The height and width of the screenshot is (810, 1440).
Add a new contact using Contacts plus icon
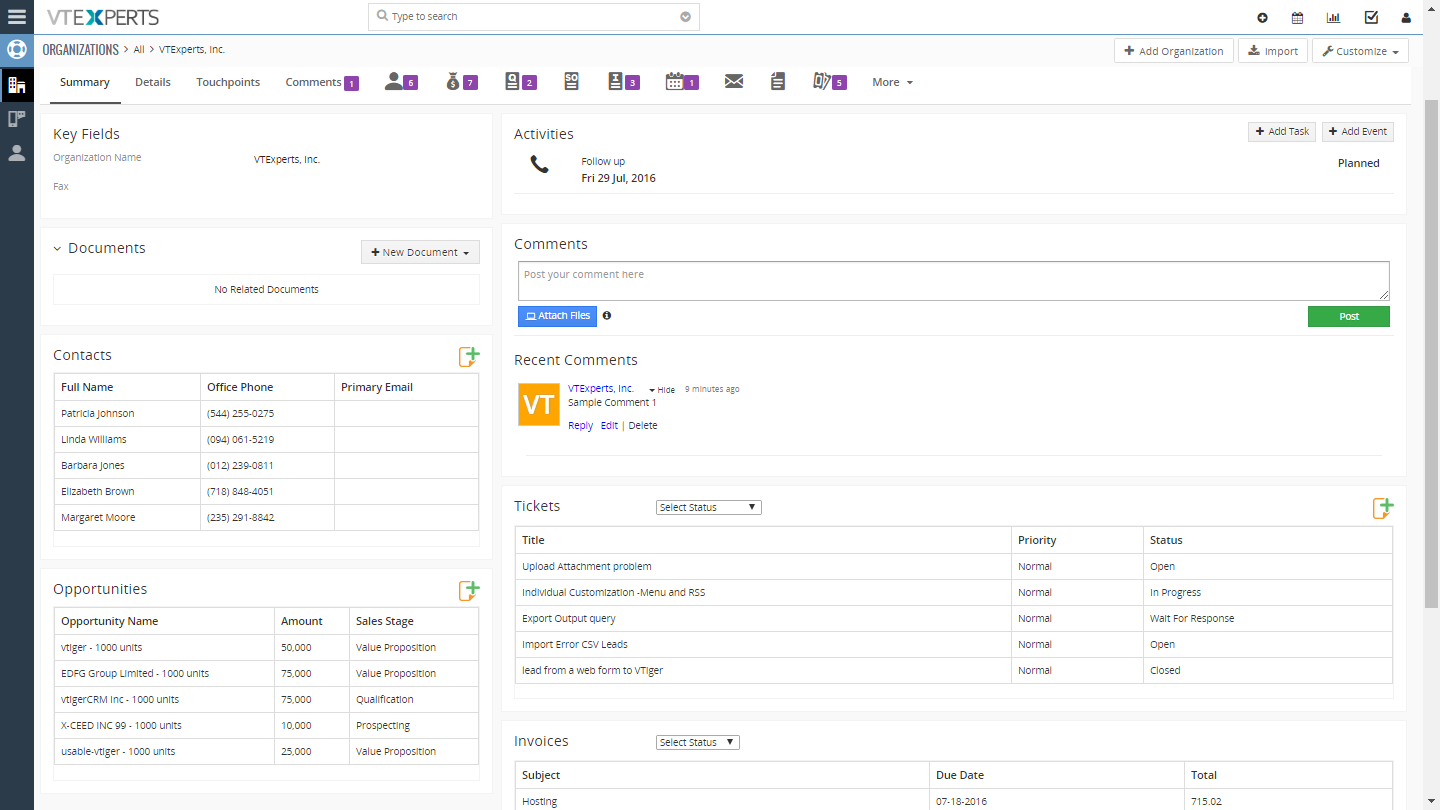[469, 356]
